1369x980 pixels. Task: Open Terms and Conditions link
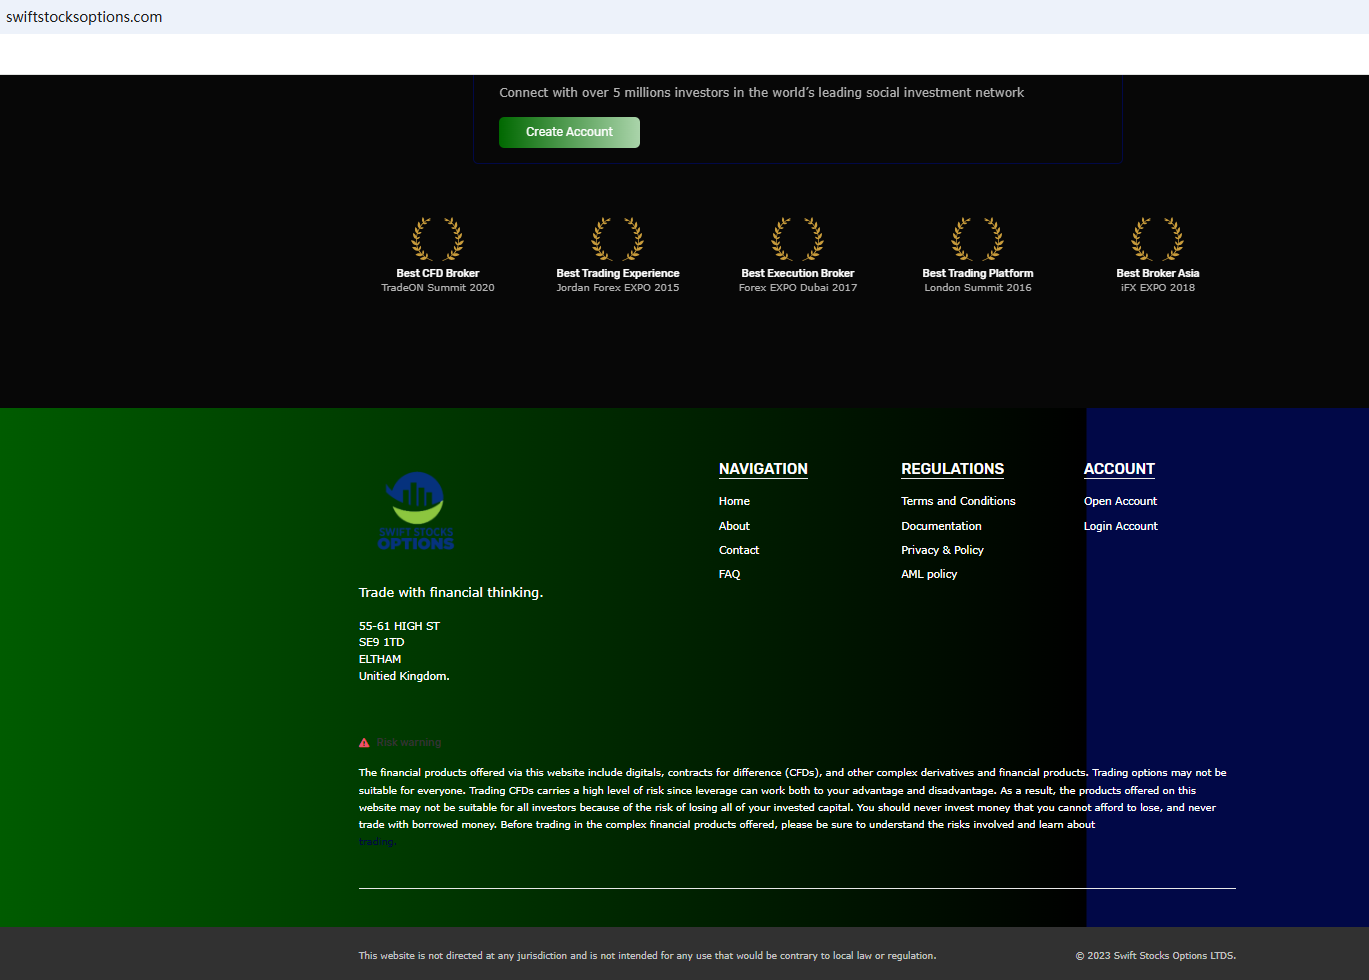pyautogui.click(x=958, y=501)
